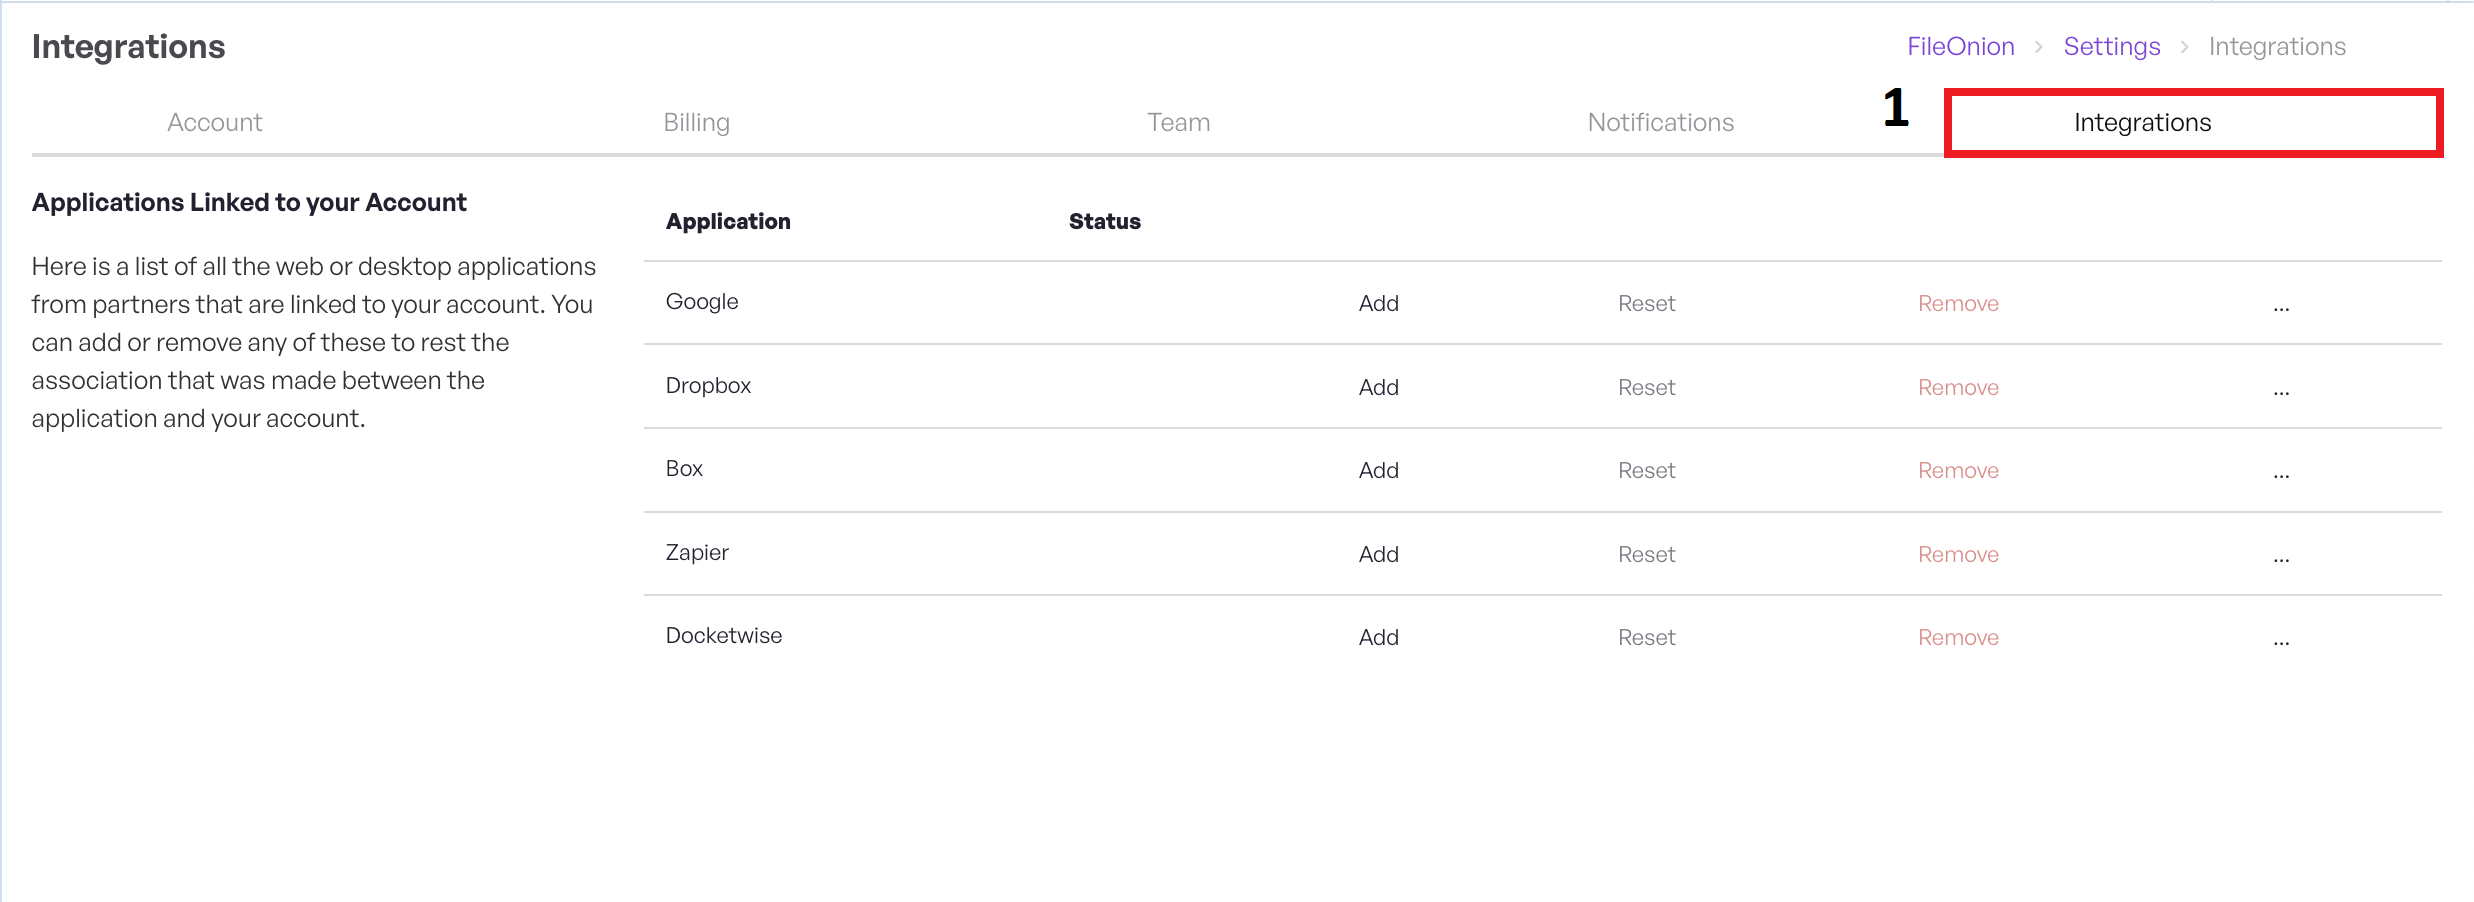Viewport: 2474px width, 902px height.
Task: Navigate to Settings via breadcrumb
Action: [x=2111, y=47]
